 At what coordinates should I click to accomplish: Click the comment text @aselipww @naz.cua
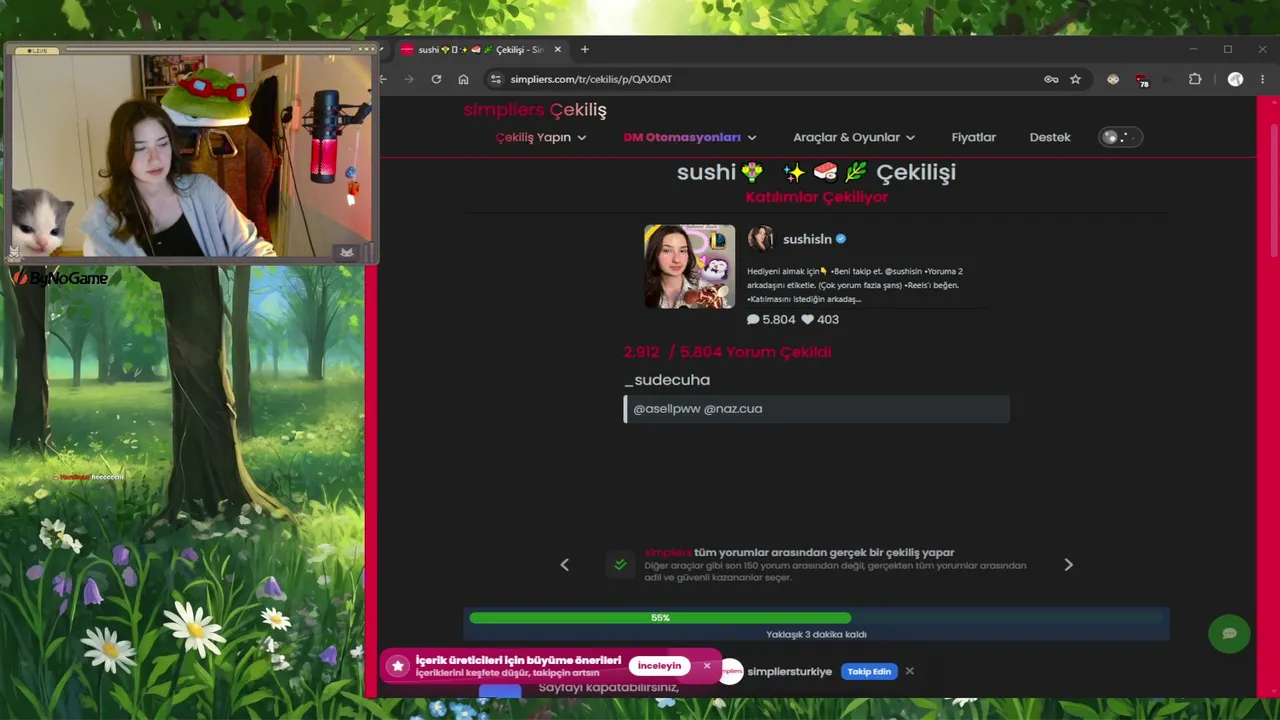698,409
